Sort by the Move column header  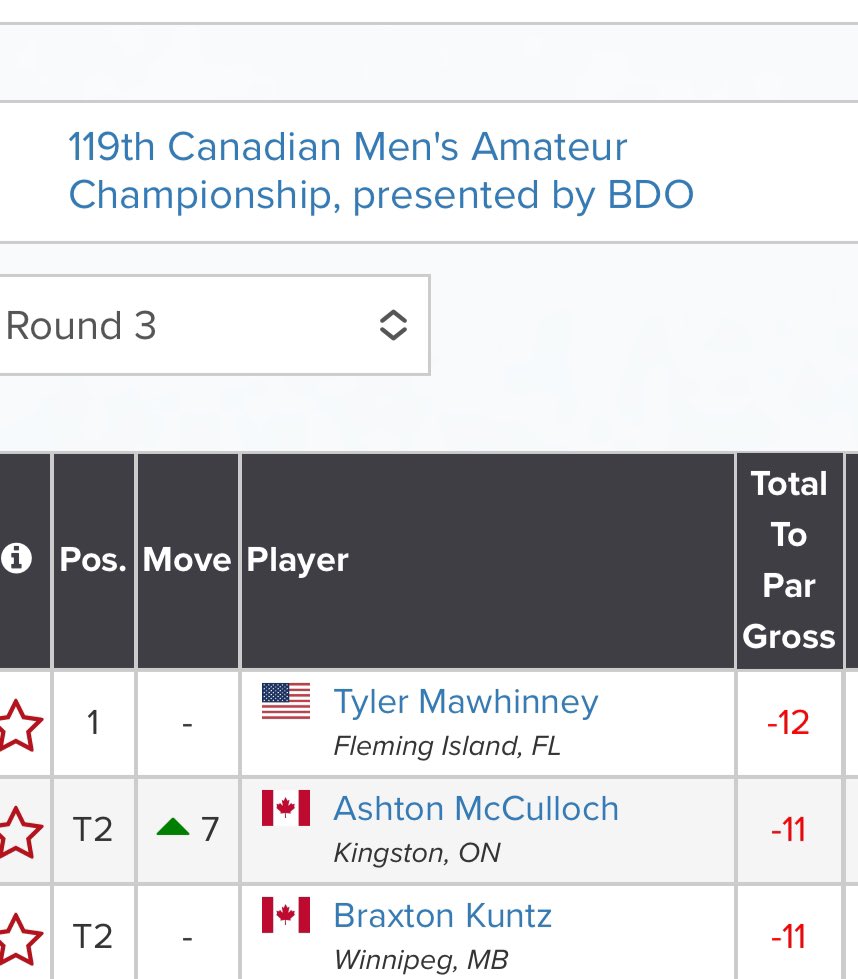pos(187,560)
